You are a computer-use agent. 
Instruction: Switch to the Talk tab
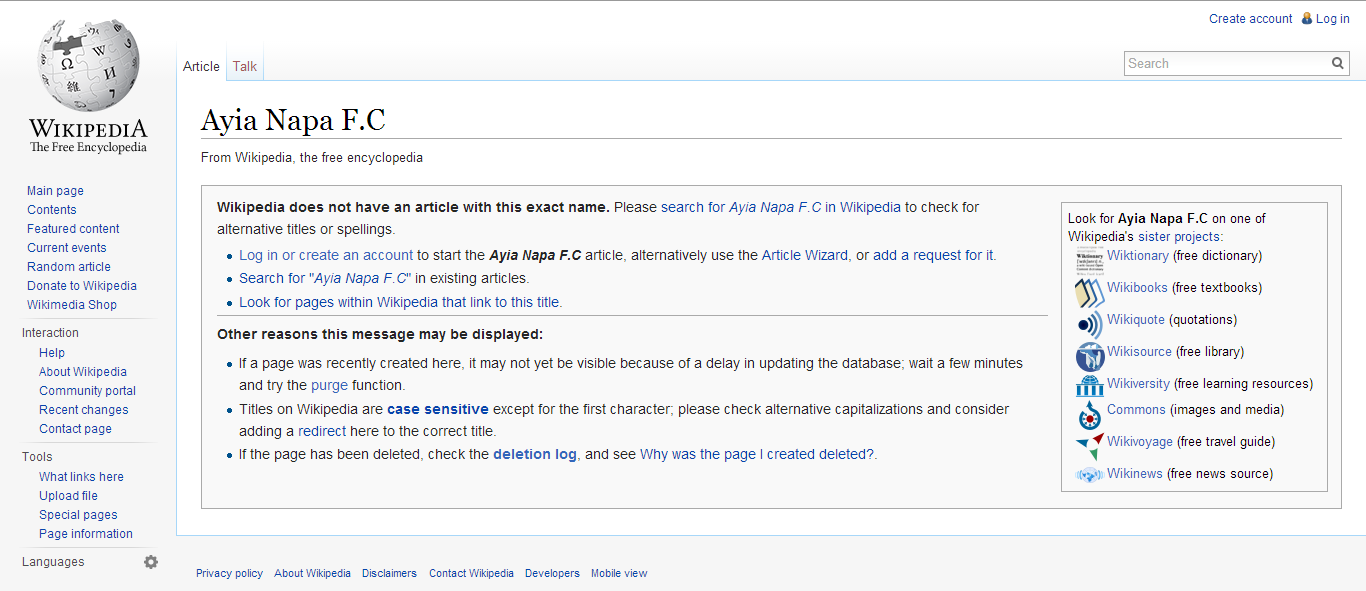pos(245,66)
